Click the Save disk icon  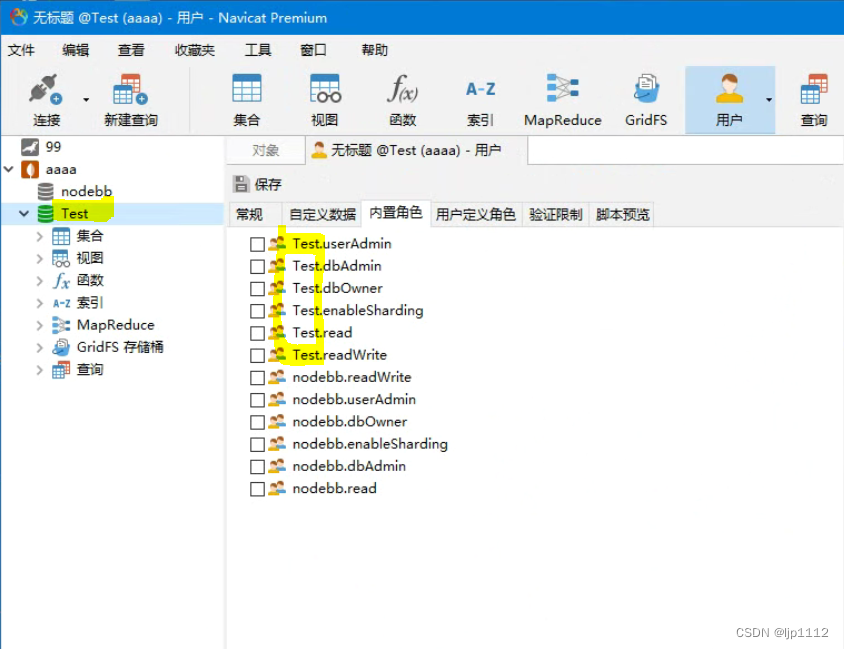pos(241,184)
